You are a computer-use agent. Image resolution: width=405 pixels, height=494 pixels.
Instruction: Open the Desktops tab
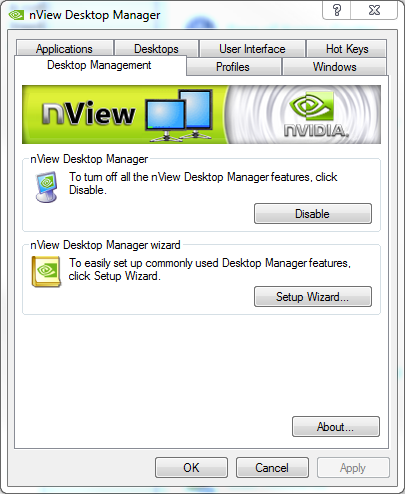(x=156, y=49)
